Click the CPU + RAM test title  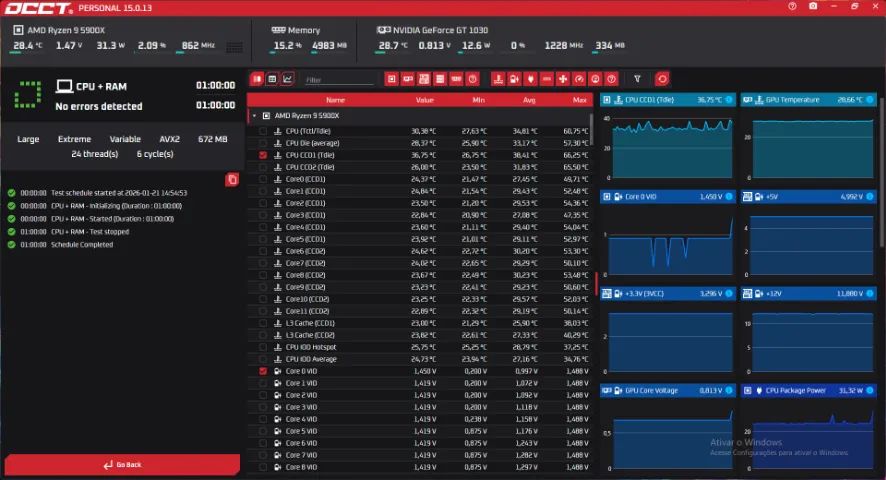click(101, 87)
